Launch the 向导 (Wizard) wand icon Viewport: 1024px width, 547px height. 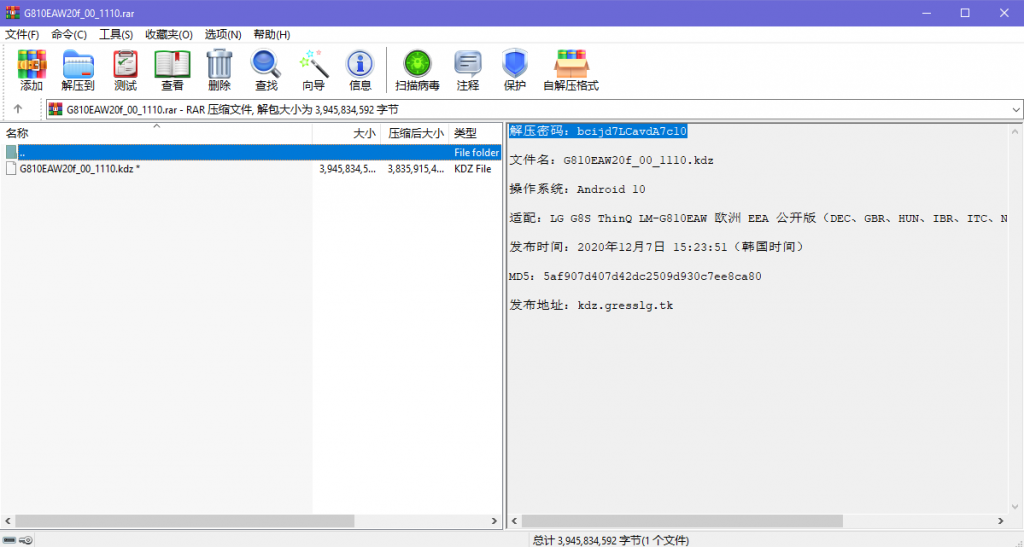313,70
